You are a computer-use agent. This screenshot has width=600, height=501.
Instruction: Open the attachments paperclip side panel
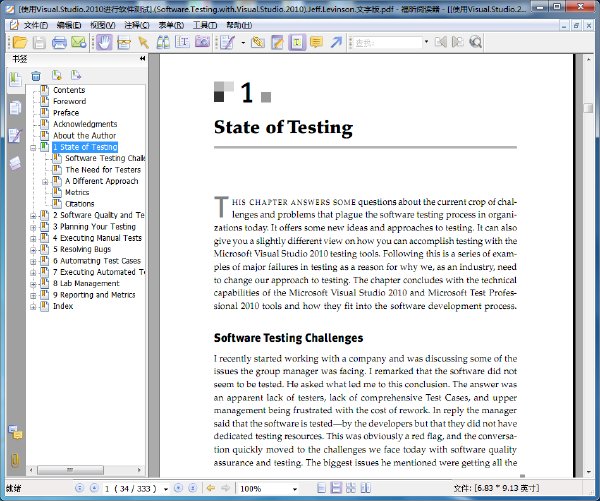[x=15, y=460]
